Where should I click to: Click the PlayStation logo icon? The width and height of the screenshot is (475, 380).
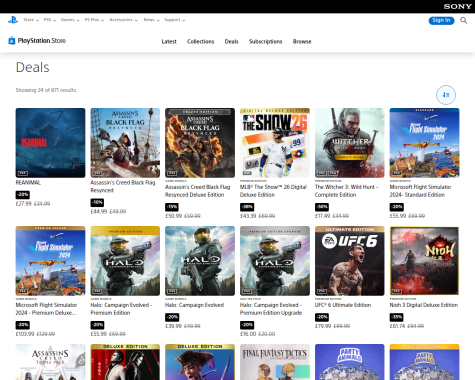pos(13,20)
